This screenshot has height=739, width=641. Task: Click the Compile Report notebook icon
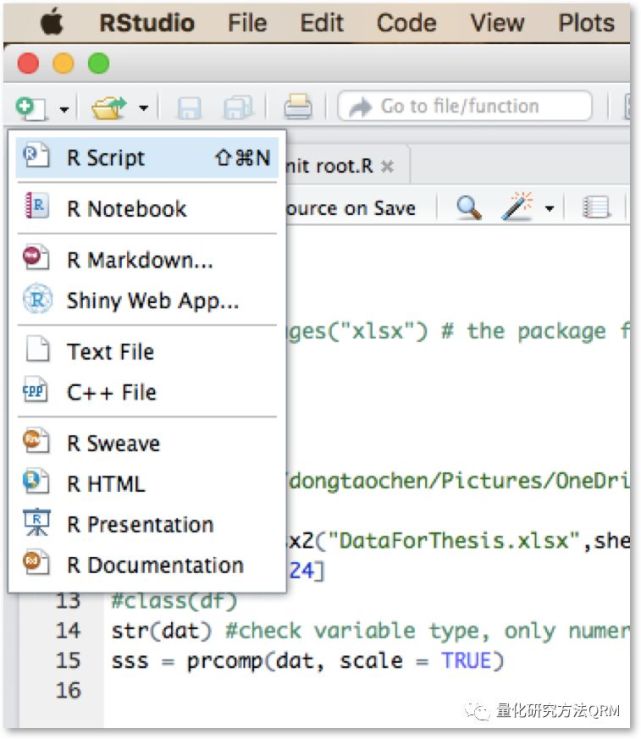596,207
